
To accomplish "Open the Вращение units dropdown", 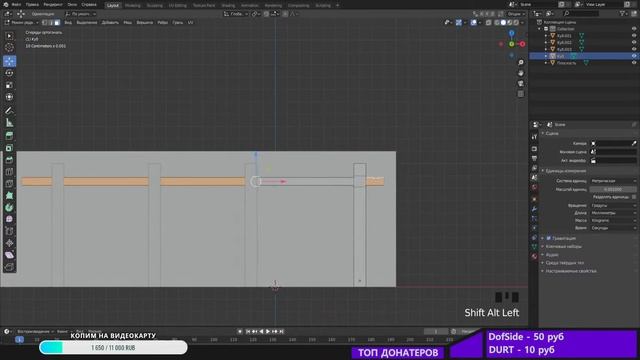I will coord(613,206).
